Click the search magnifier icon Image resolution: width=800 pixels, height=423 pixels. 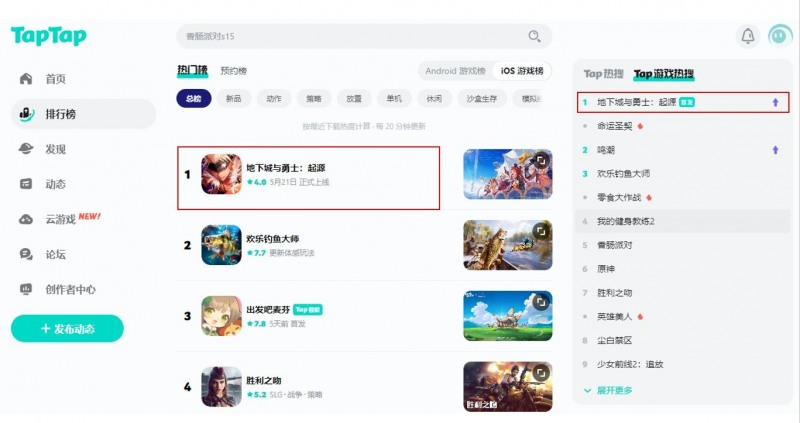point(535,37)
